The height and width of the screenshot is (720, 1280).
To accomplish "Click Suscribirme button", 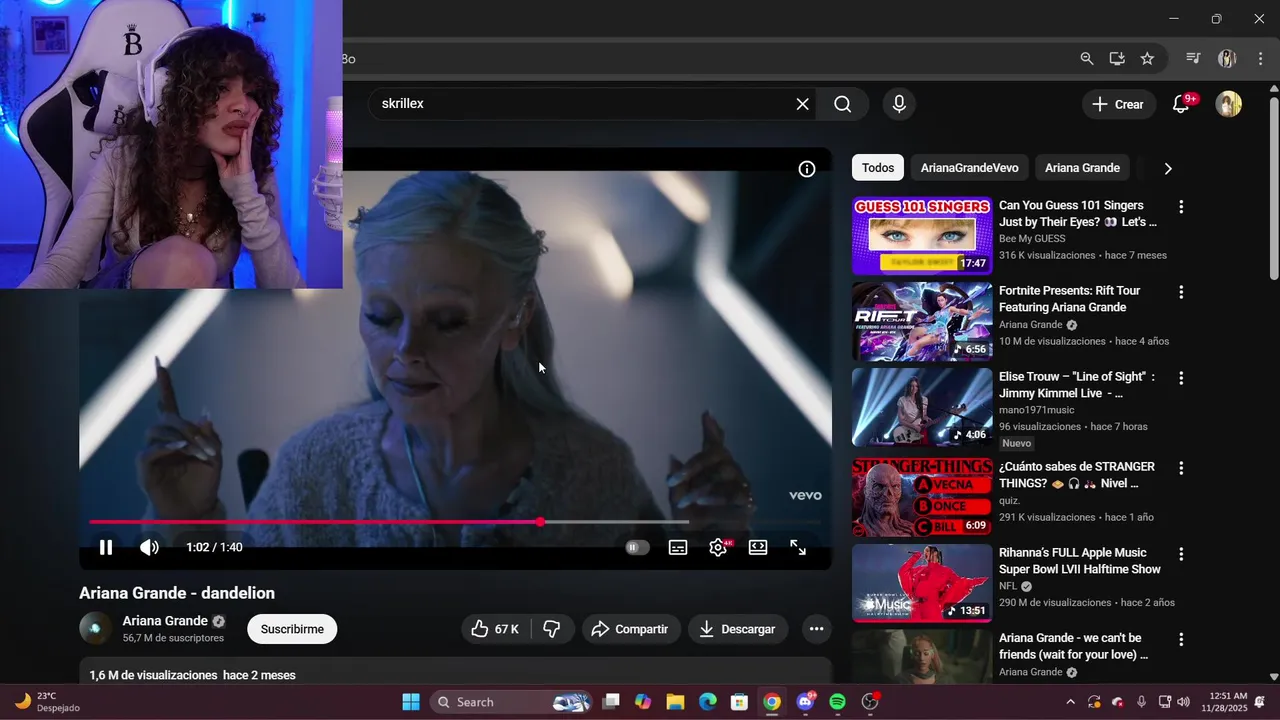I will point(292,629).
